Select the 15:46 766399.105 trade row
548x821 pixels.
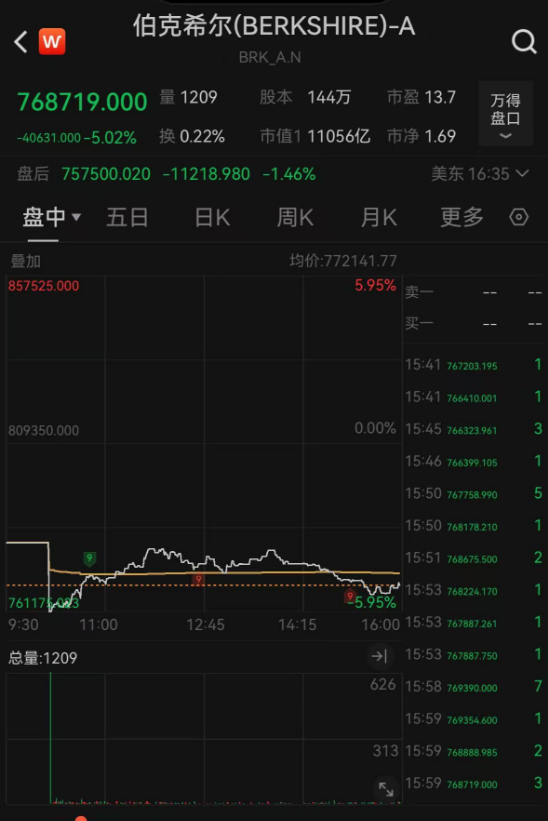click(x=474, y=461)
